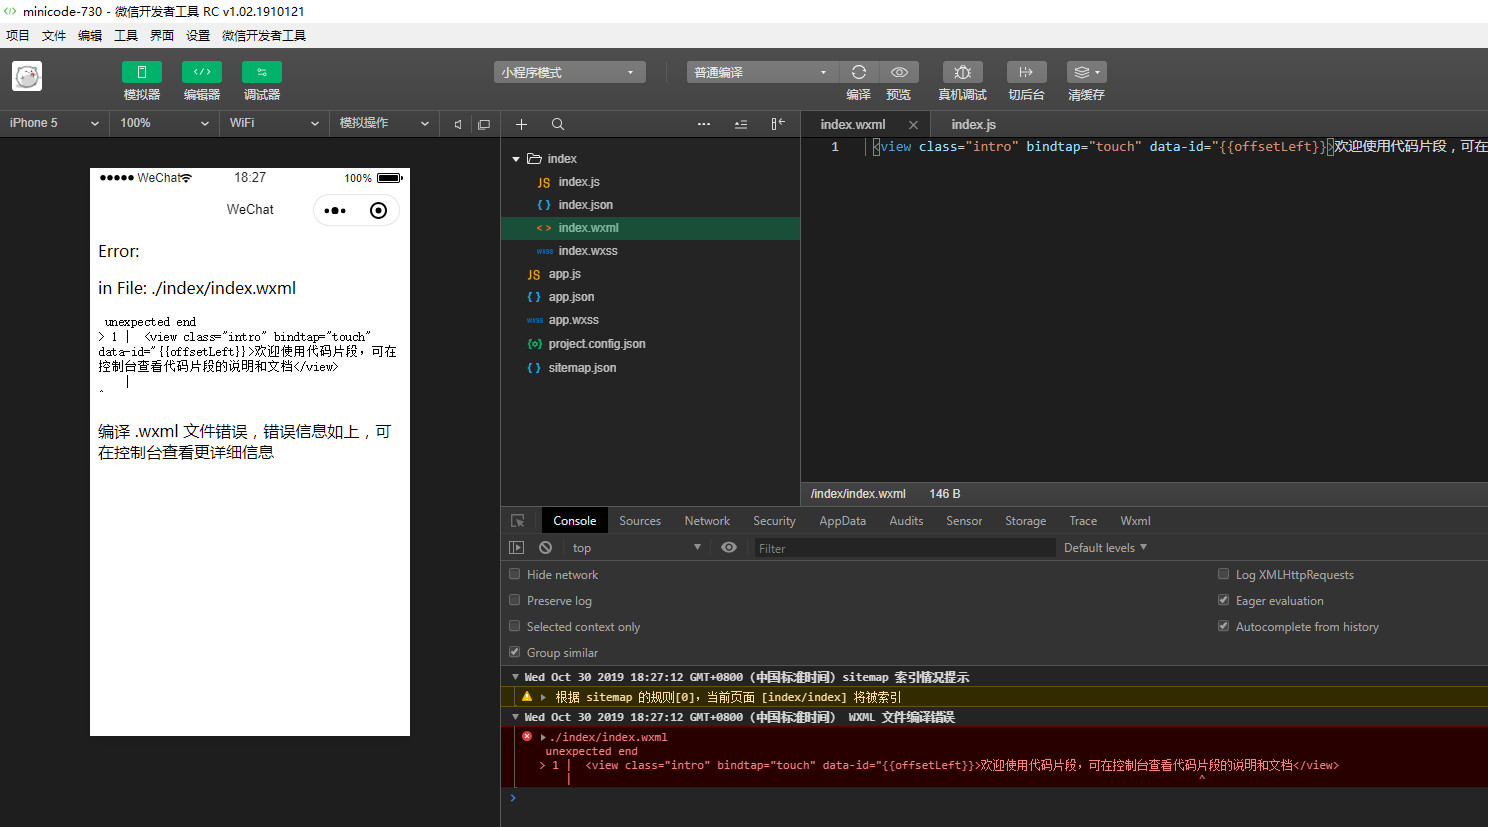Uncheck the Group similar checkbox
Viewport: 1488px width, 827px height.
[x=515, y=652]
